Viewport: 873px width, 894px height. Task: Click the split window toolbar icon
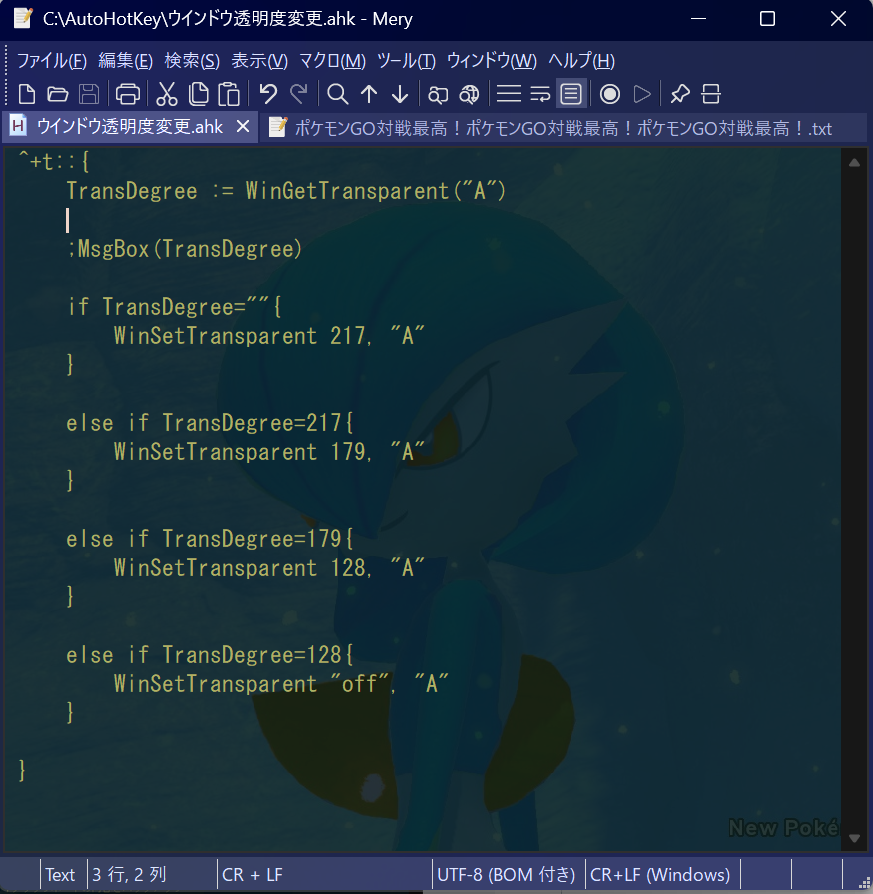coord(710,94)
